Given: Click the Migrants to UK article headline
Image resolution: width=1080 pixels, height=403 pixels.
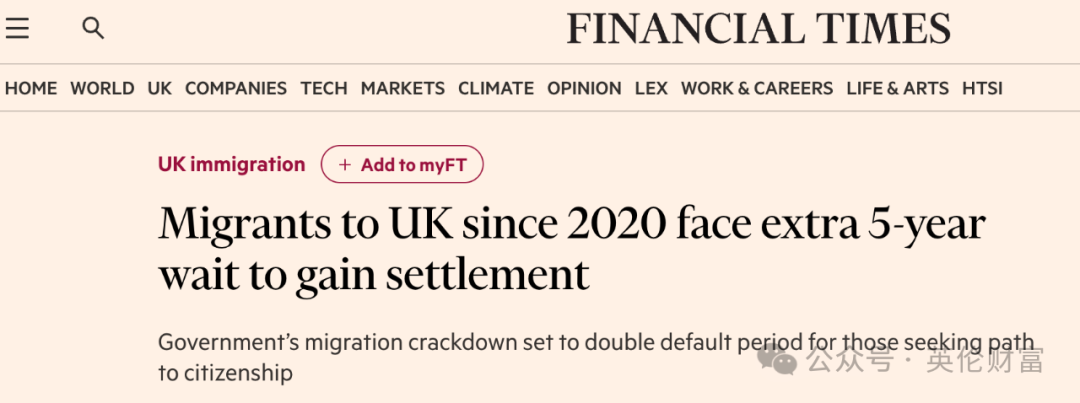Looking at the screenshot, I should point(572,249).
